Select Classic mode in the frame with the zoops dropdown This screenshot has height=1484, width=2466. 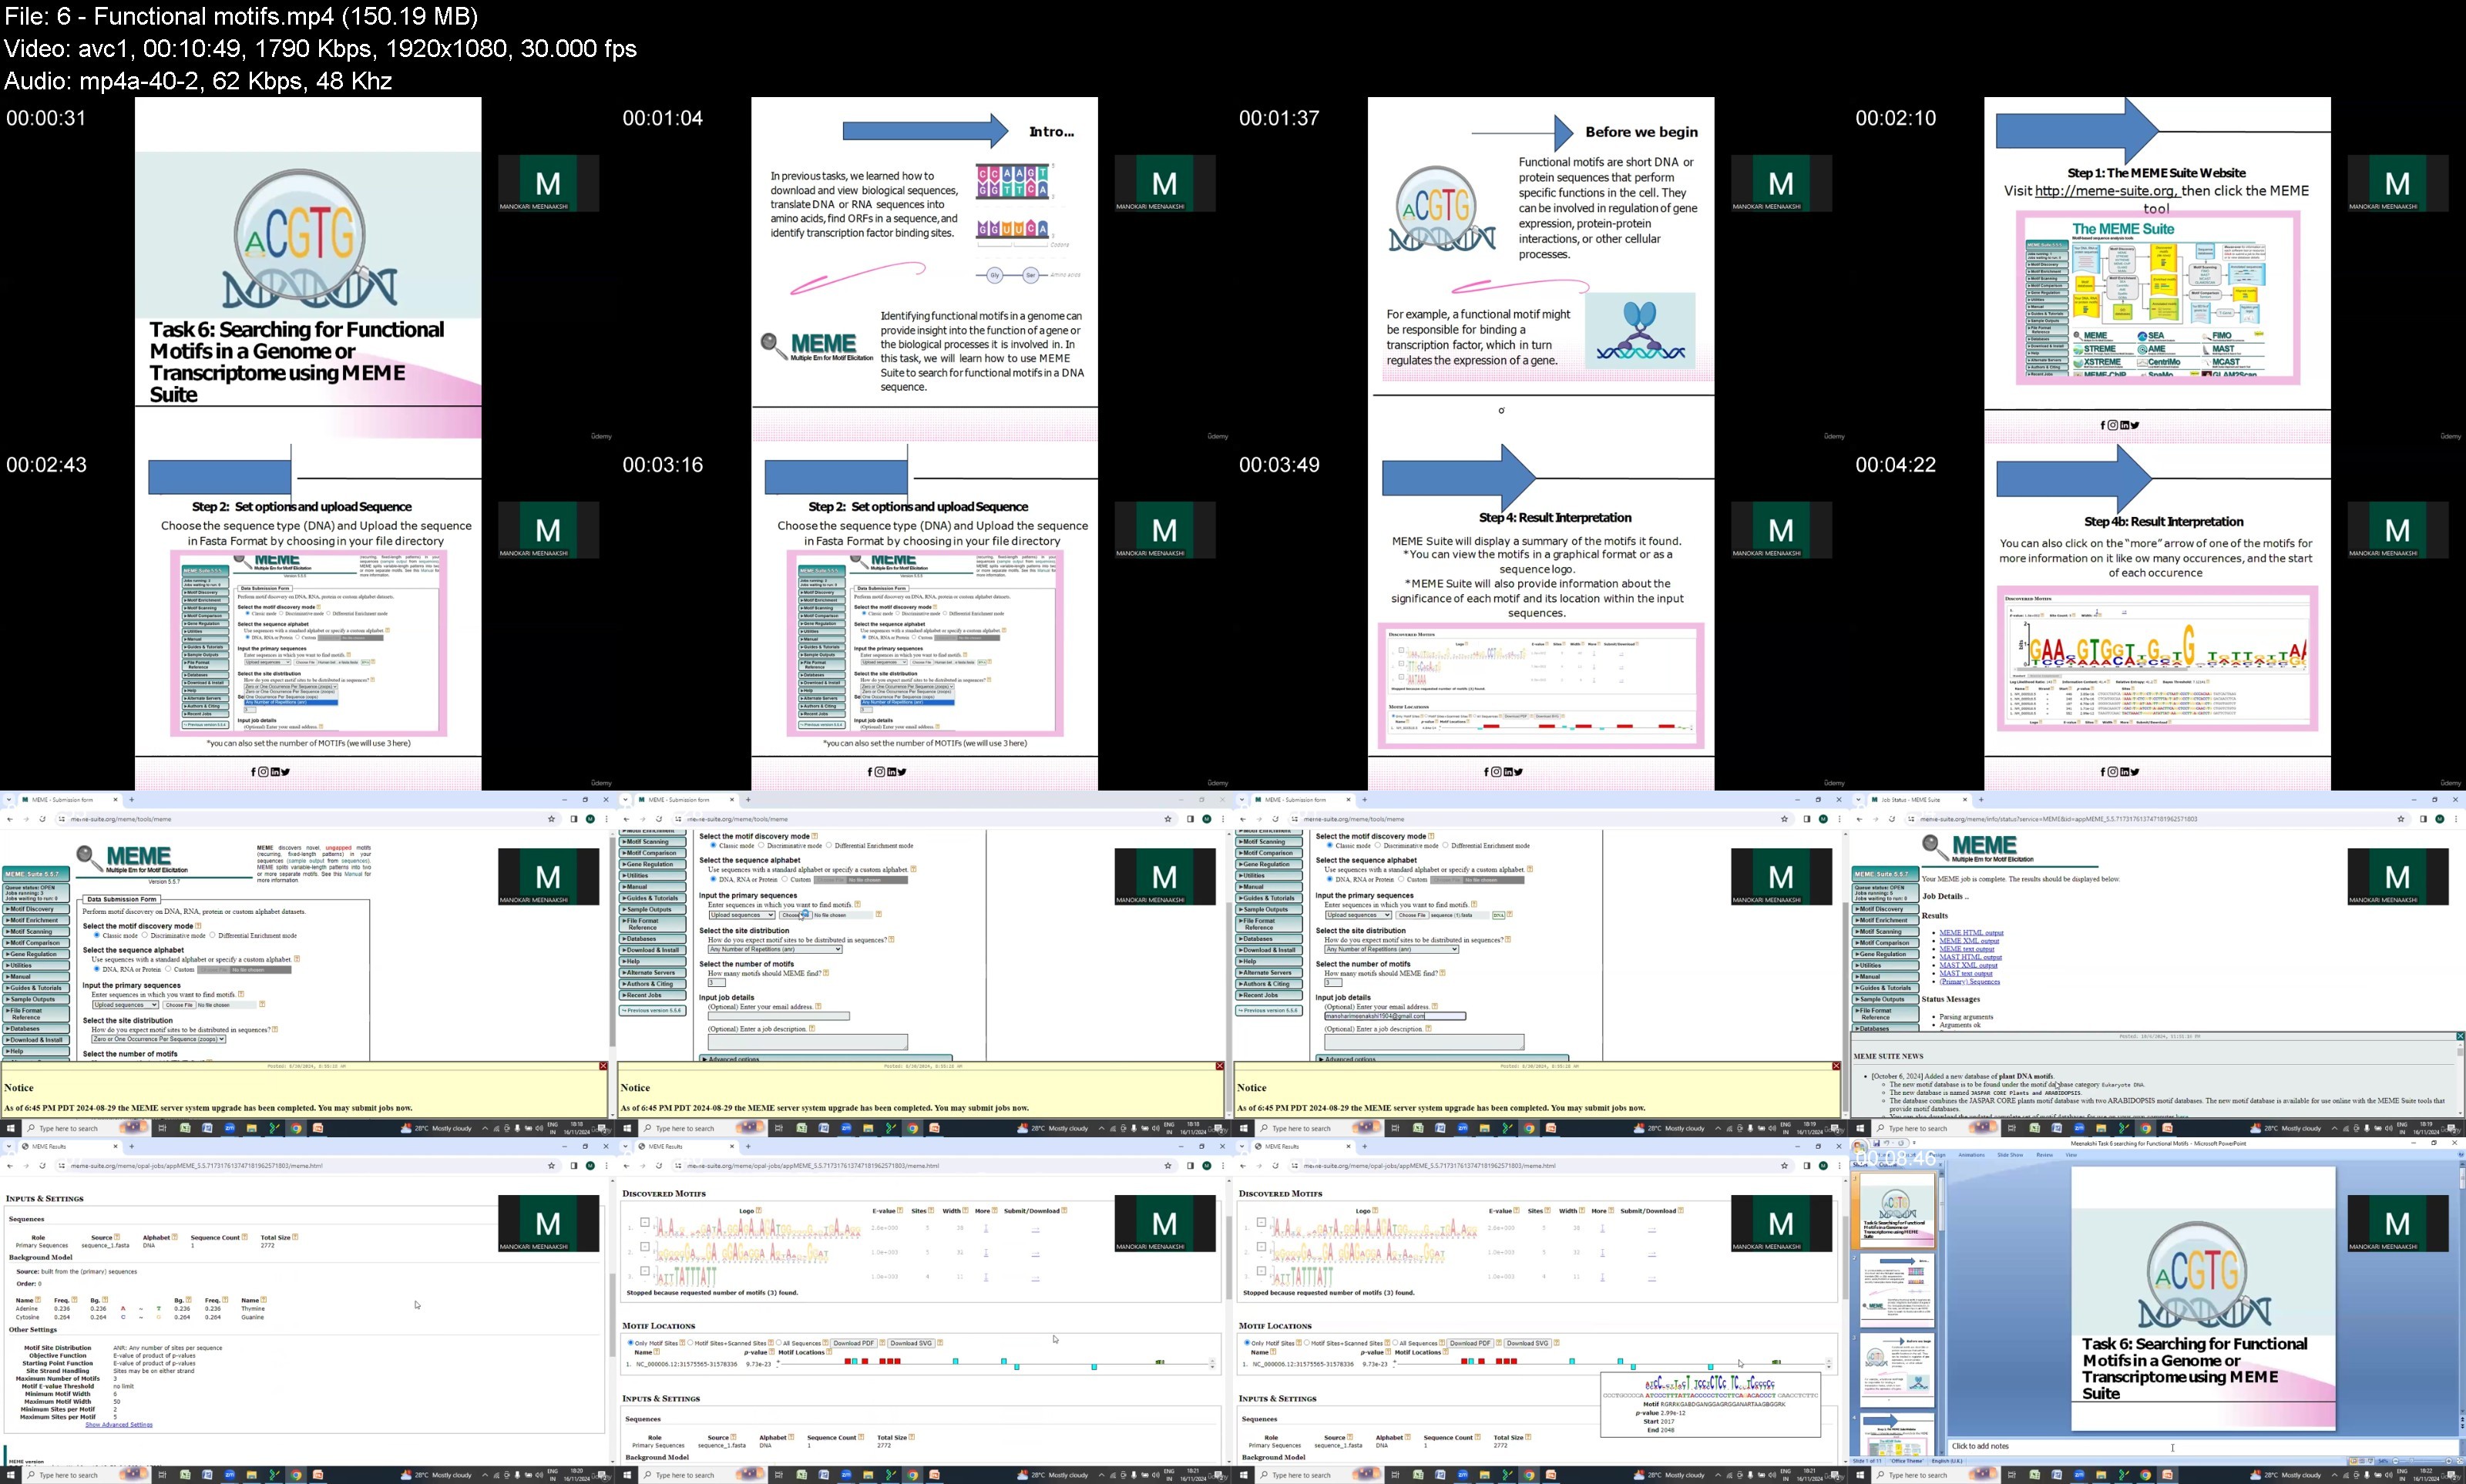(97, 936)
